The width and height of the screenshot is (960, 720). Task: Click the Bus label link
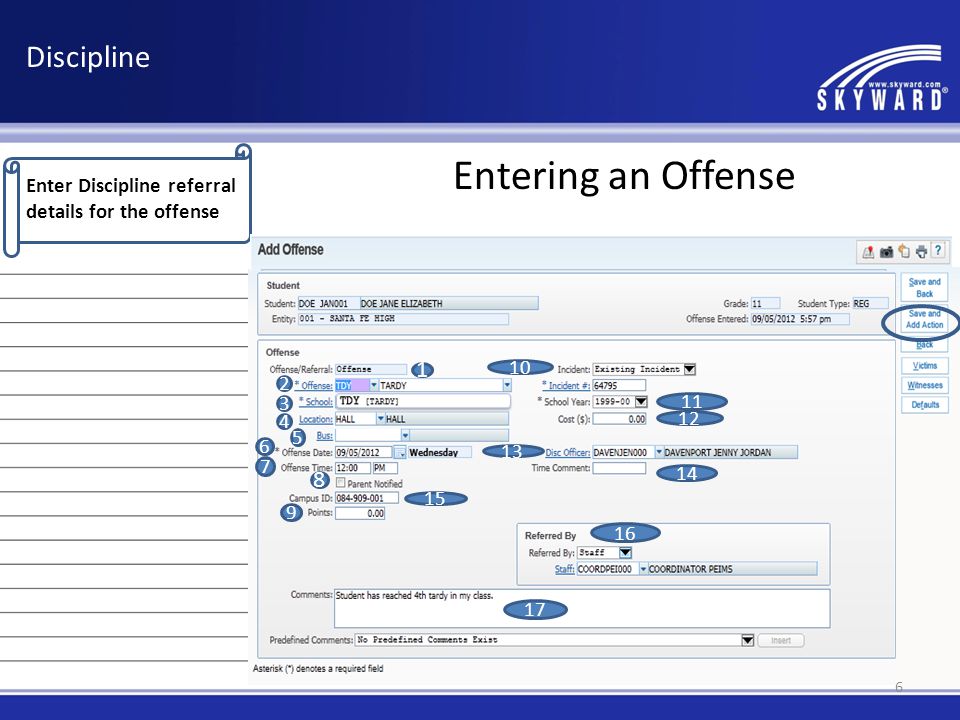pos(324,435)
